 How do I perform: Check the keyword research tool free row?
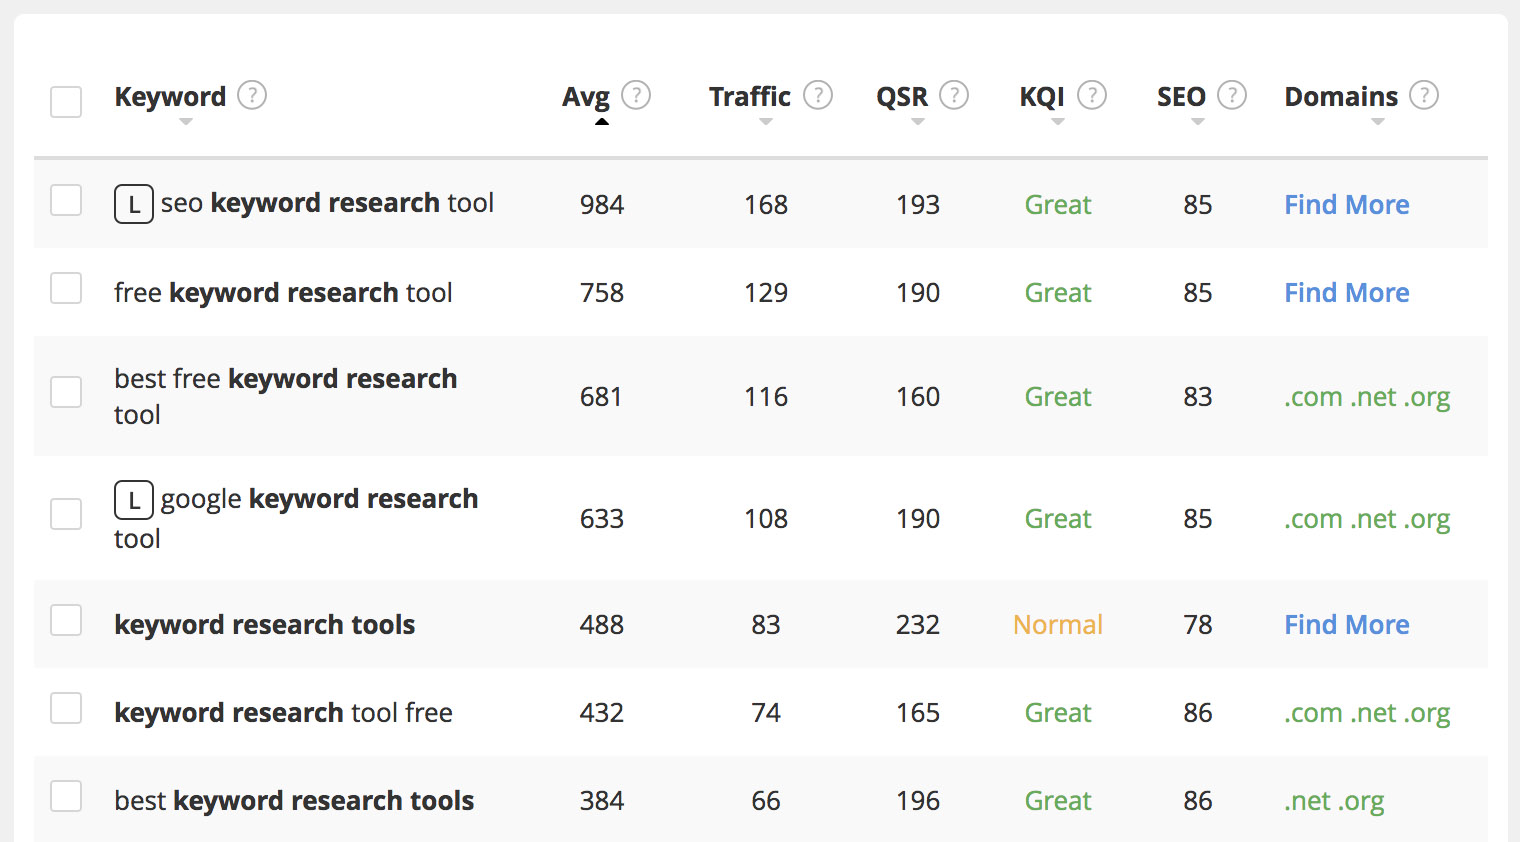pyautogui.click(x=66, y=708)
